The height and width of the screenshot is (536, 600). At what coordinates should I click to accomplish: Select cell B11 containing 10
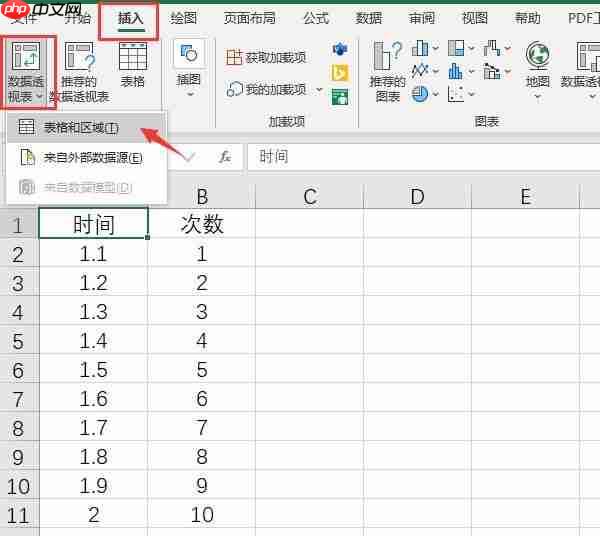tap(202, 514)
